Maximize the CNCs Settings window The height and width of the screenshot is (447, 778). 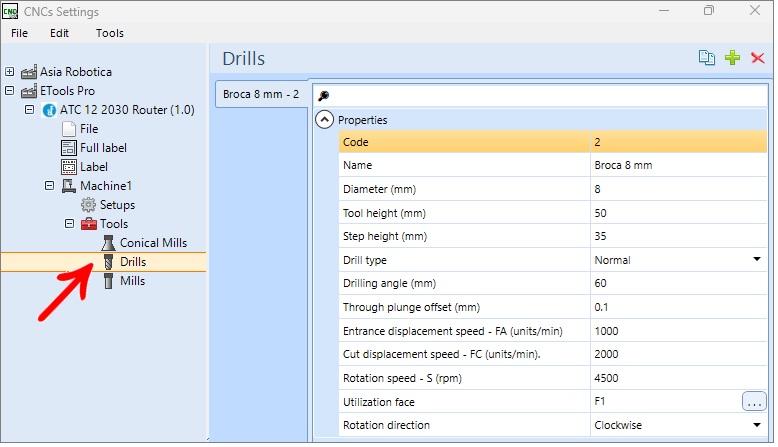point(709,10)
